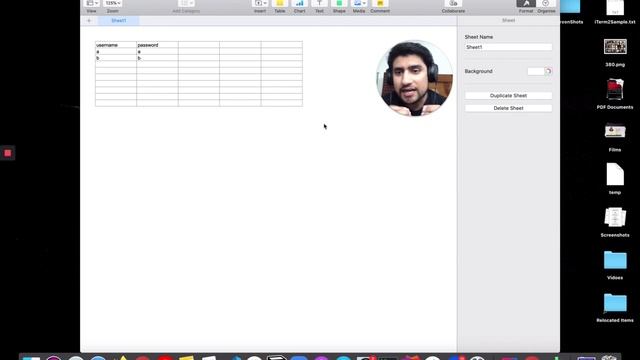This screenshot has width=640, height=360.
Task: Click the Duplicate Sheet button
Action: click(508, 96)
